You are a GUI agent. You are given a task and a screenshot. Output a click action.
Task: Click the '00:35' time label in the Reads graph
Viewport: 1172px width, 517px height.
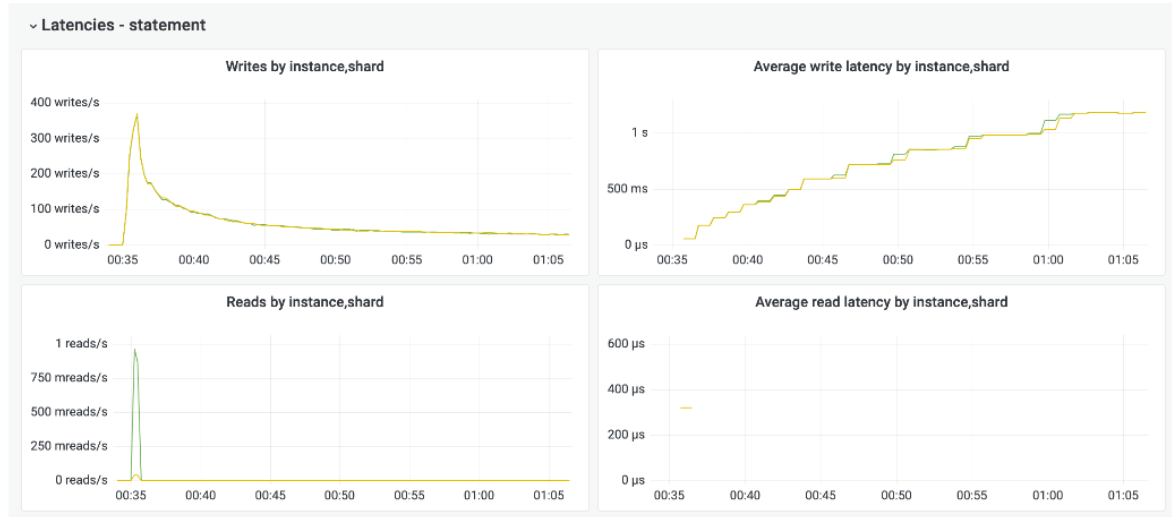click(130, 495)
